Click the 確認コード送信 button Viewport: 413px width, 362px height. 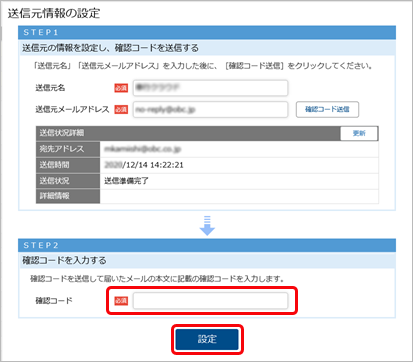327,109
